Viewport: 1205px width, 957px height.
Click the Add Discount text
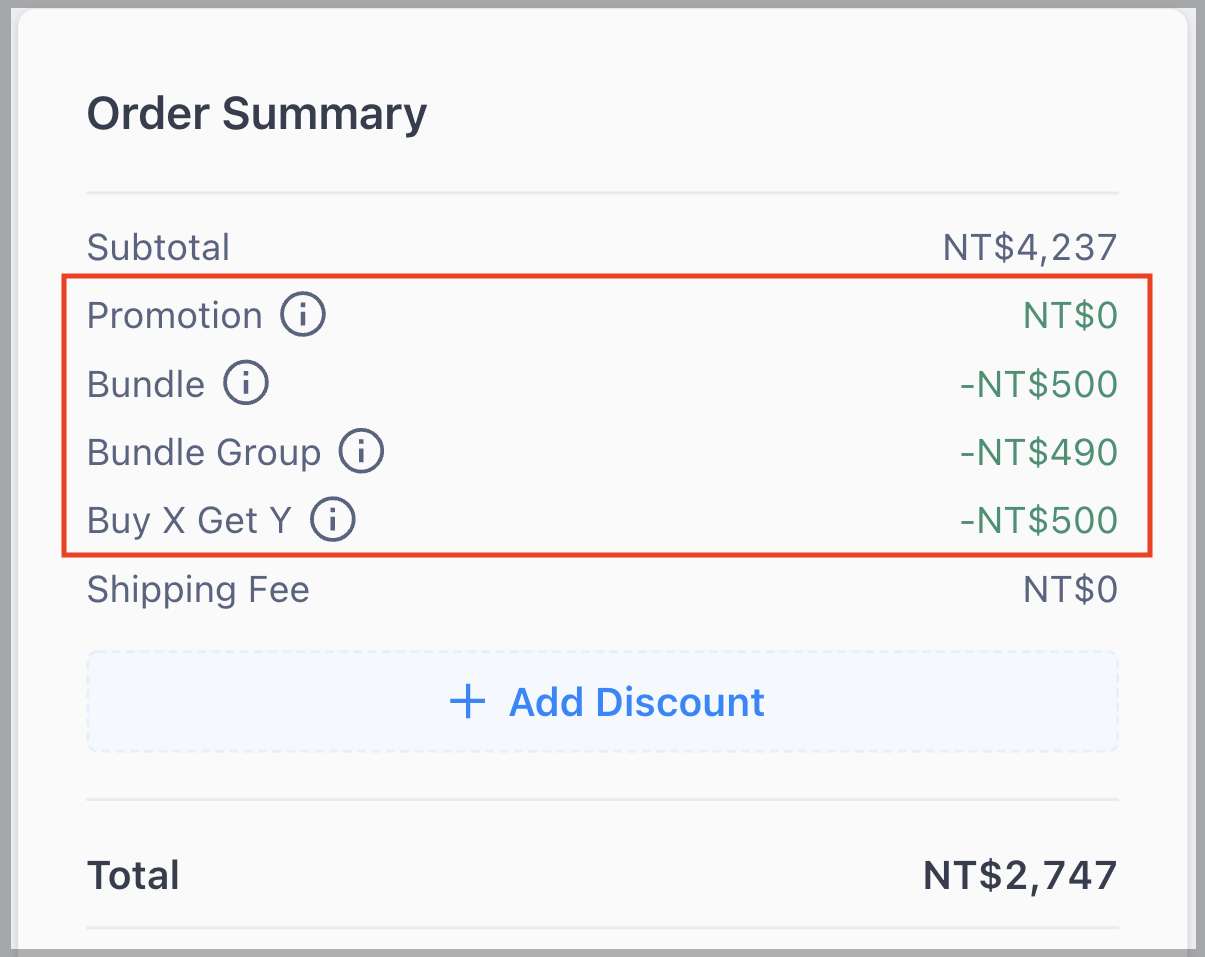pos(637,702)
